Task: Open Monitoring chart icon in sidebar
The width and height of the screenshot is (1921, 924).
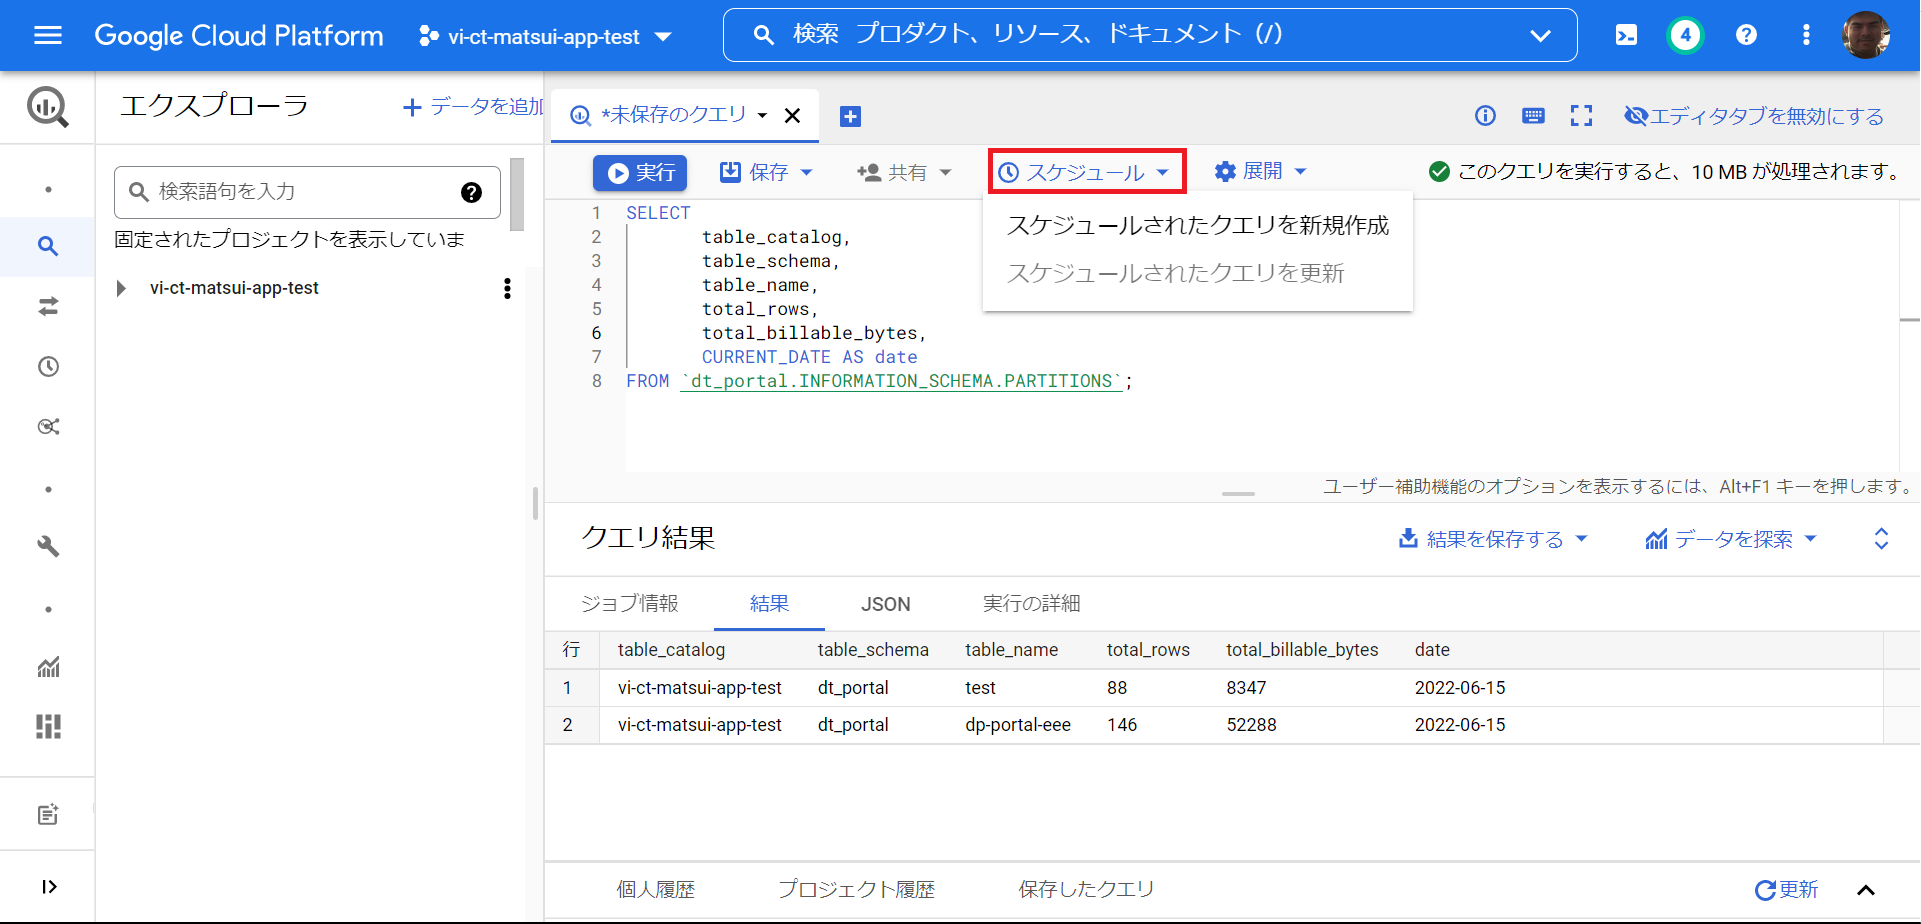Action: click(48, 666)
